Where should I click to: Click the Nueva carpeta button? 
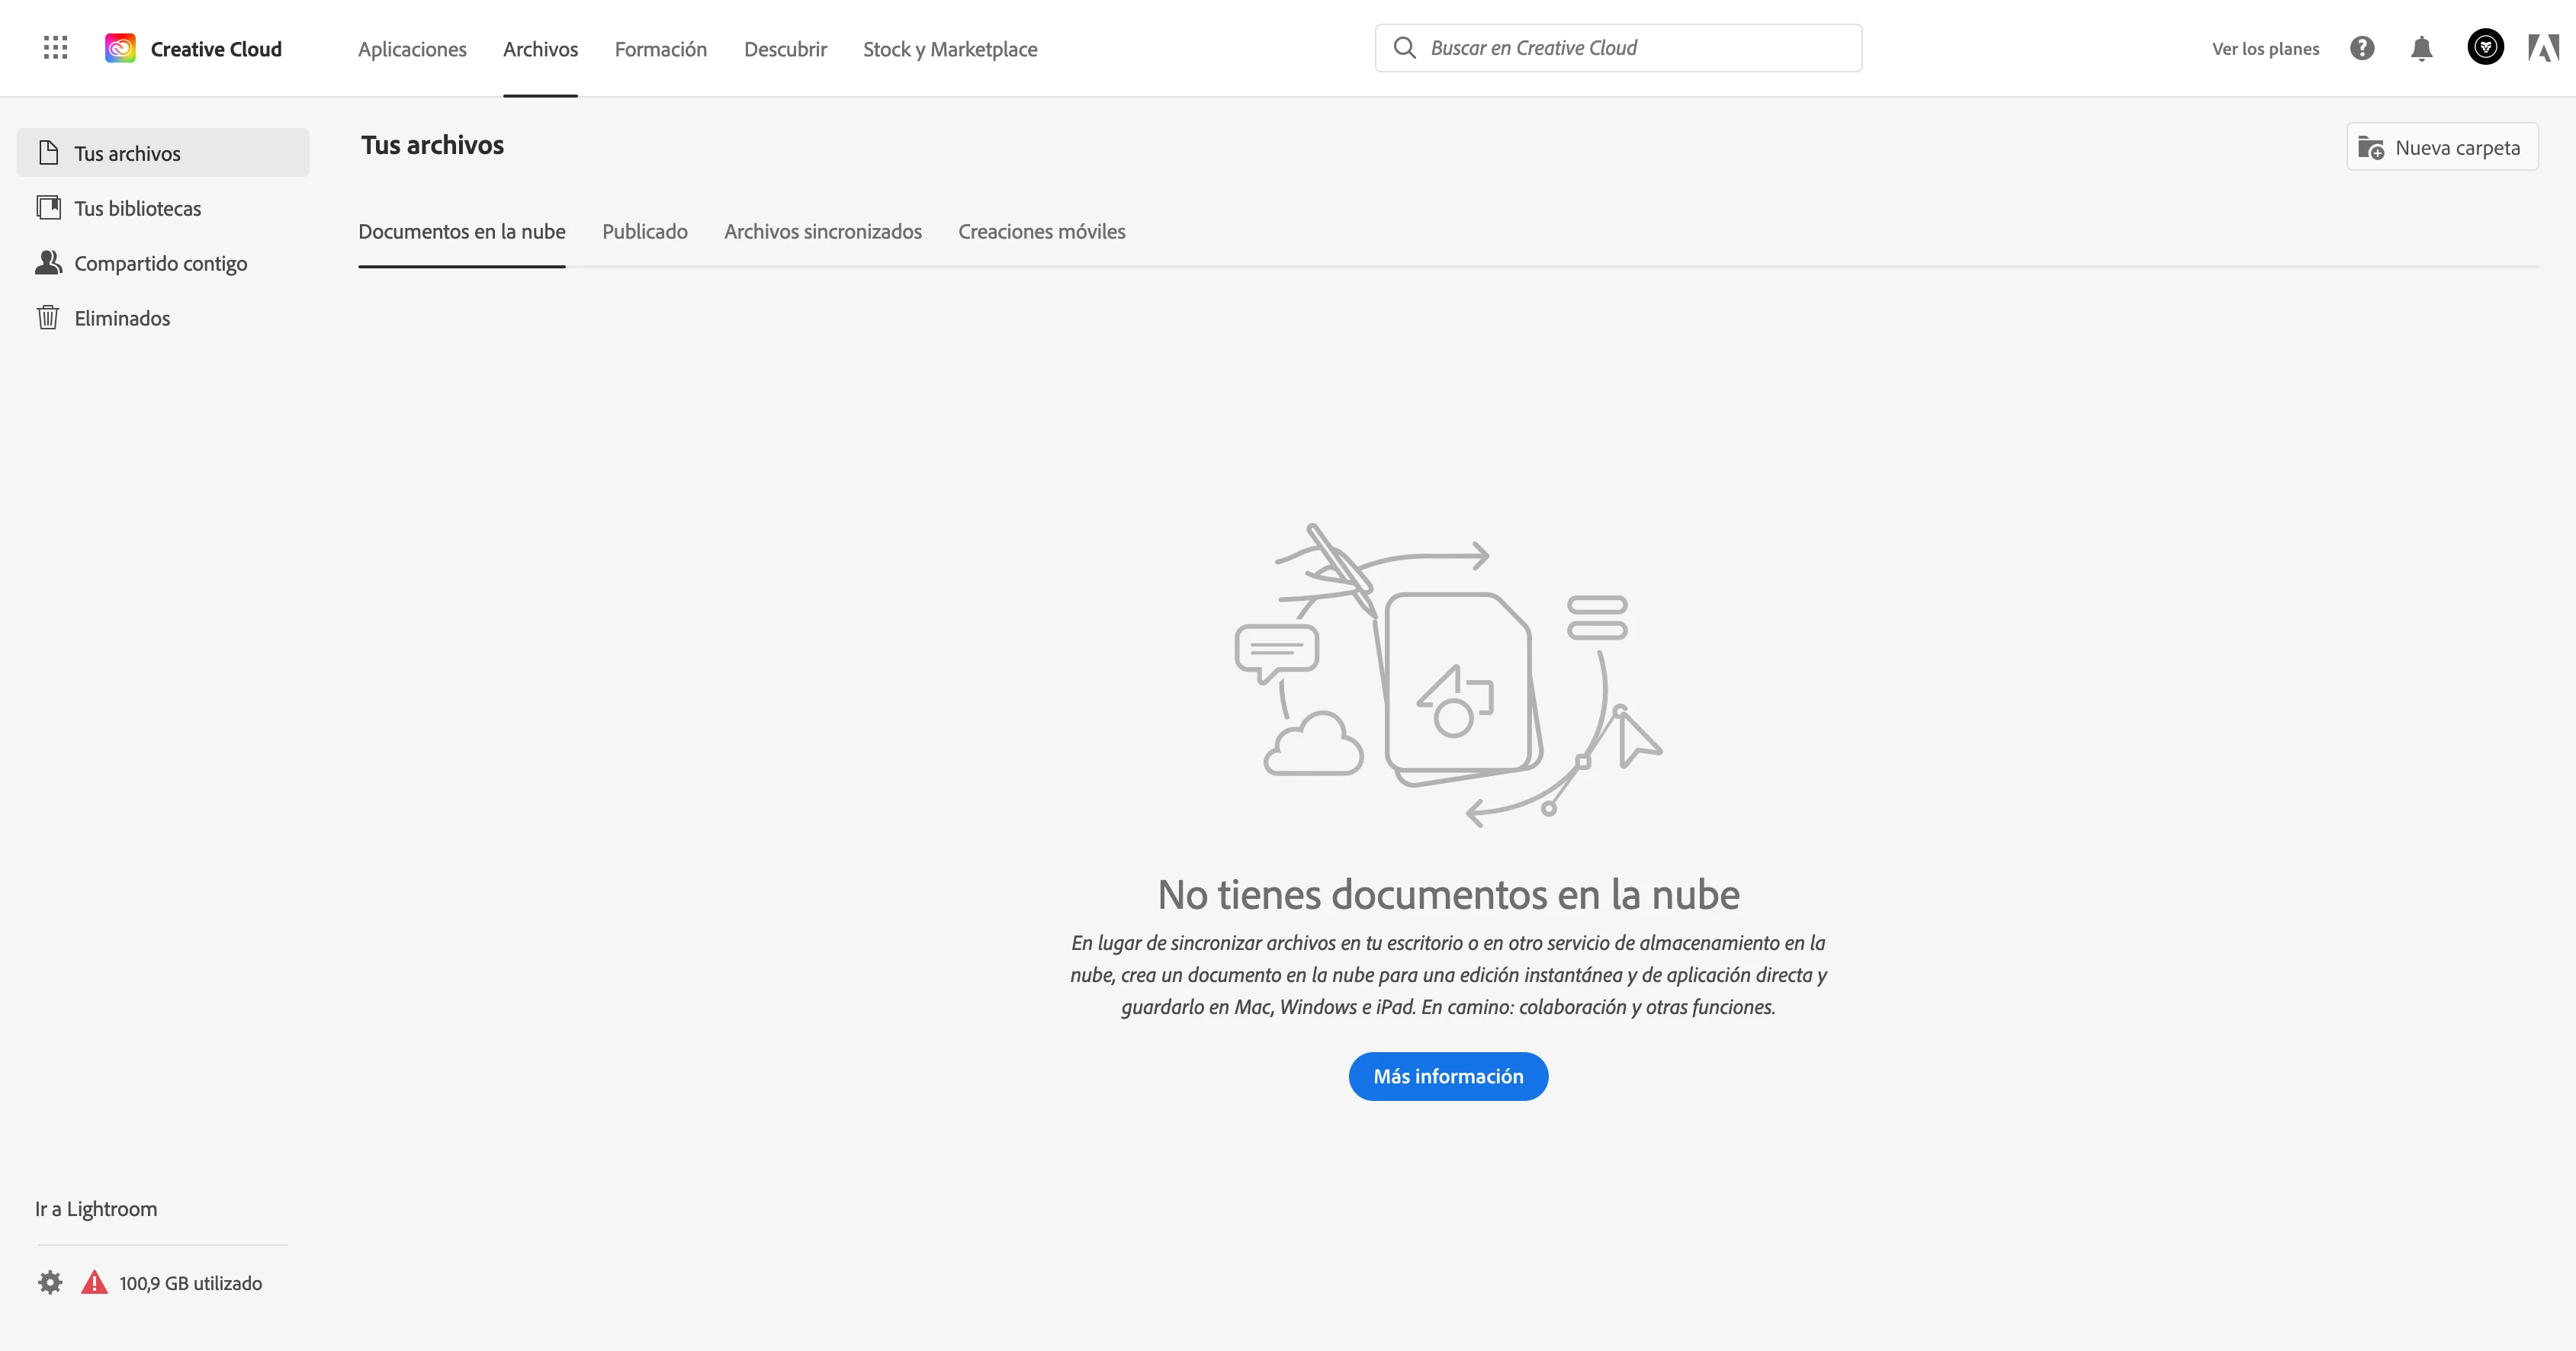click(2441, 147)
